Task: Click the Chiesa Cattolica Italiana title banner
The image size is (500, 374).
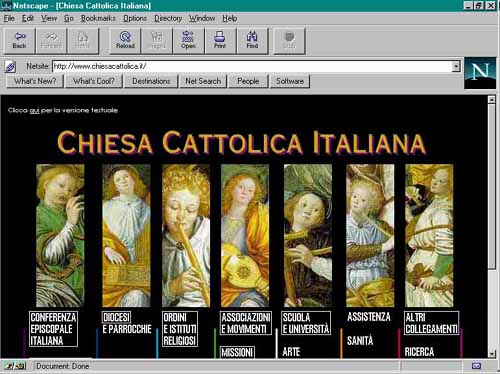Action: 241,143
